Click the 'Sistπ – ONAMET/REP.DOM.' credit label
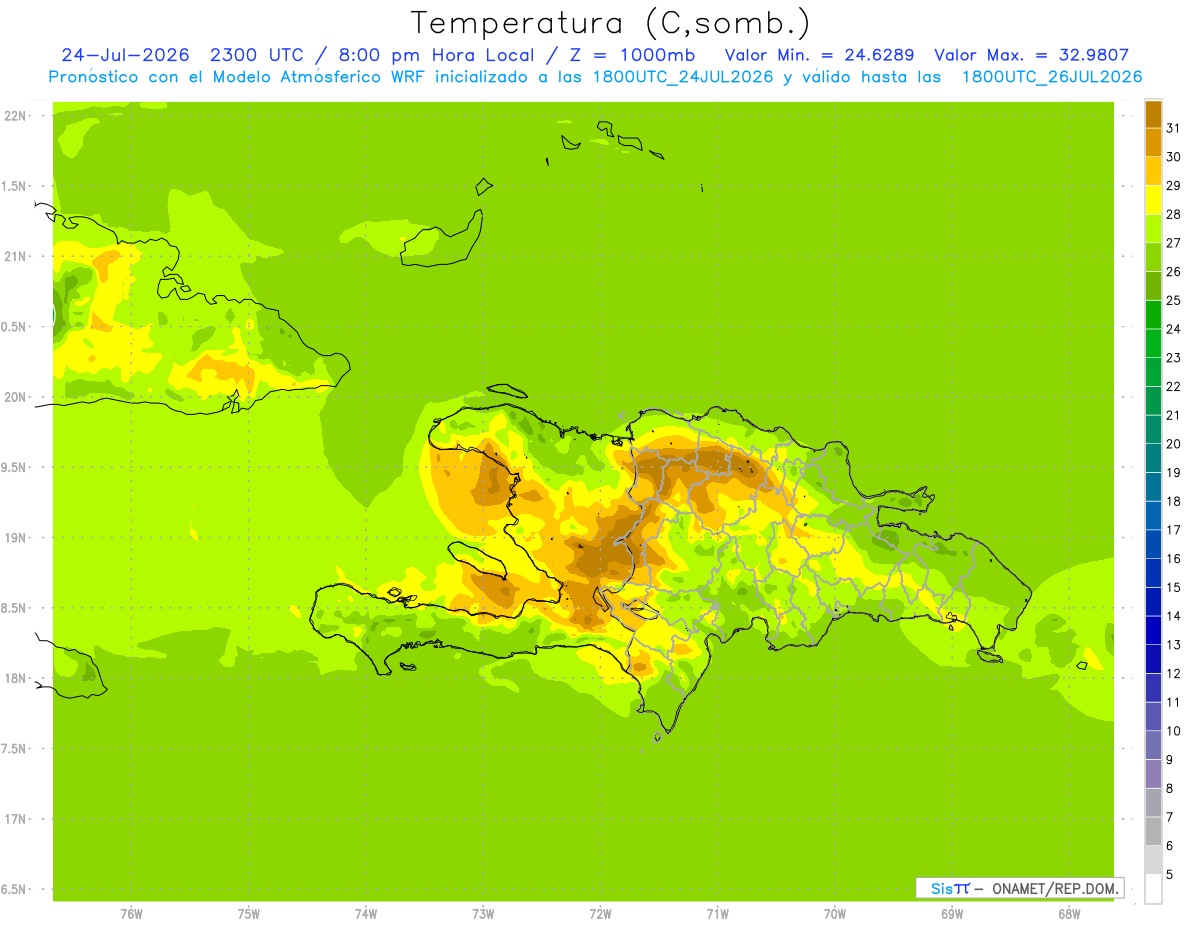Viewport: 1200px width, 927px height. point(1019,888)
